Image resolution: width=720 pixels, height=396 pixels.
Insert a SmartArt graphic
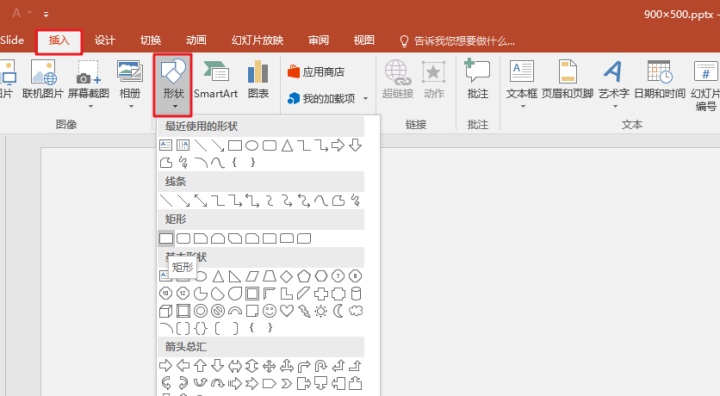tap(216, 80)
